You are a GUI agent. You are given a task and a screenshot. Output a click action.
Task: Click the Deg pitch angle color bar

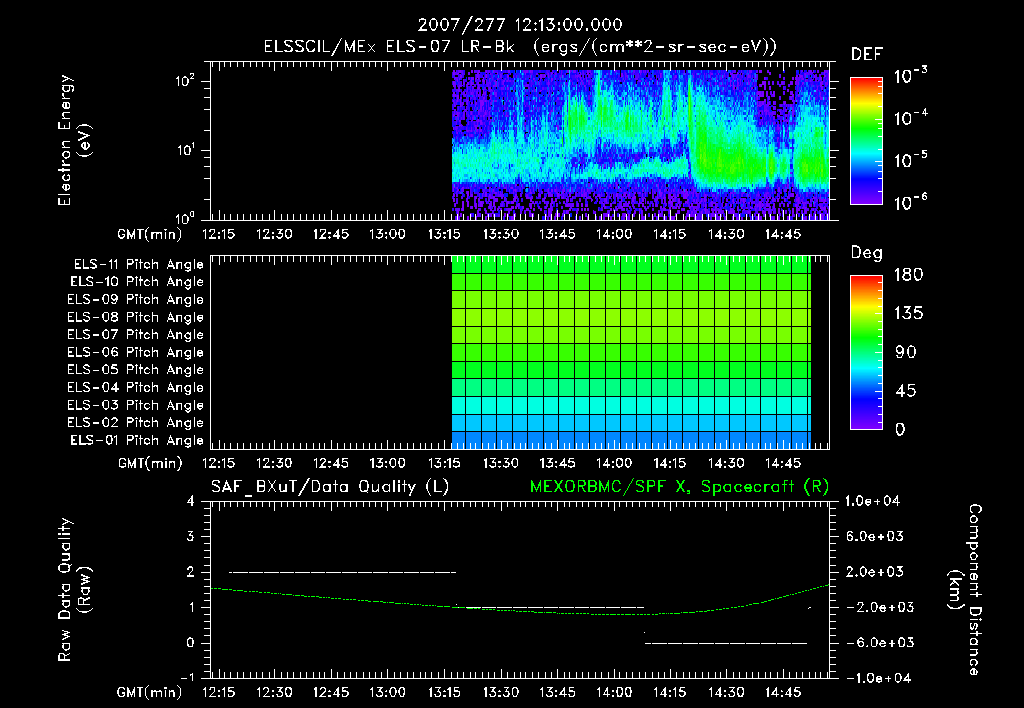[866, 353]
